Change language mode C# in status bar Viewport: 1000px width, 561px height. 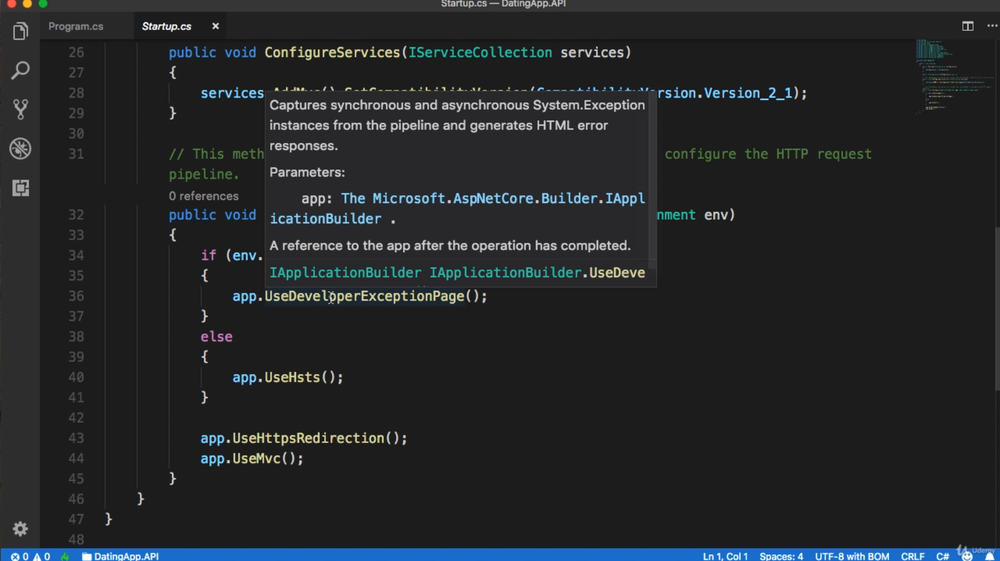coord(943,556)
